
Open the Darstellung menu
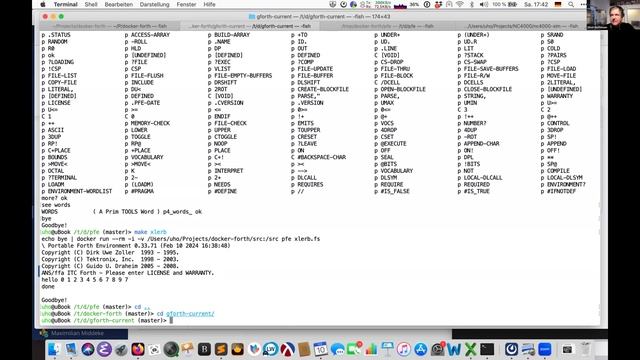[154, 4]
